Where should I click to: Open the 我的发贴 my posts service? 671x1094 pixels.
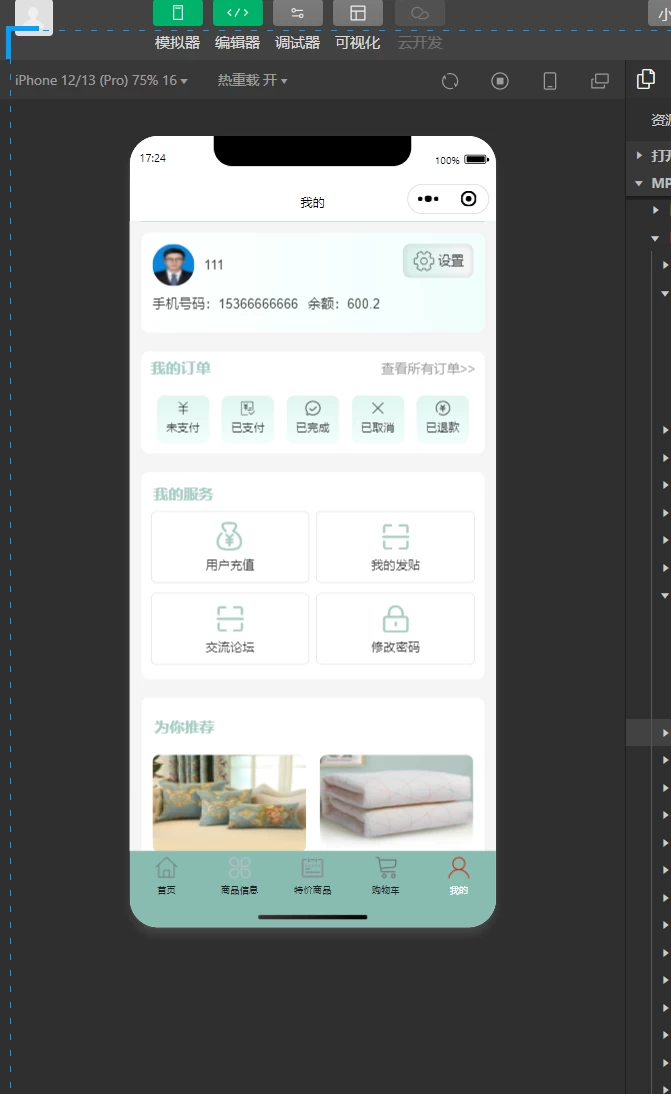click(395, 547)
